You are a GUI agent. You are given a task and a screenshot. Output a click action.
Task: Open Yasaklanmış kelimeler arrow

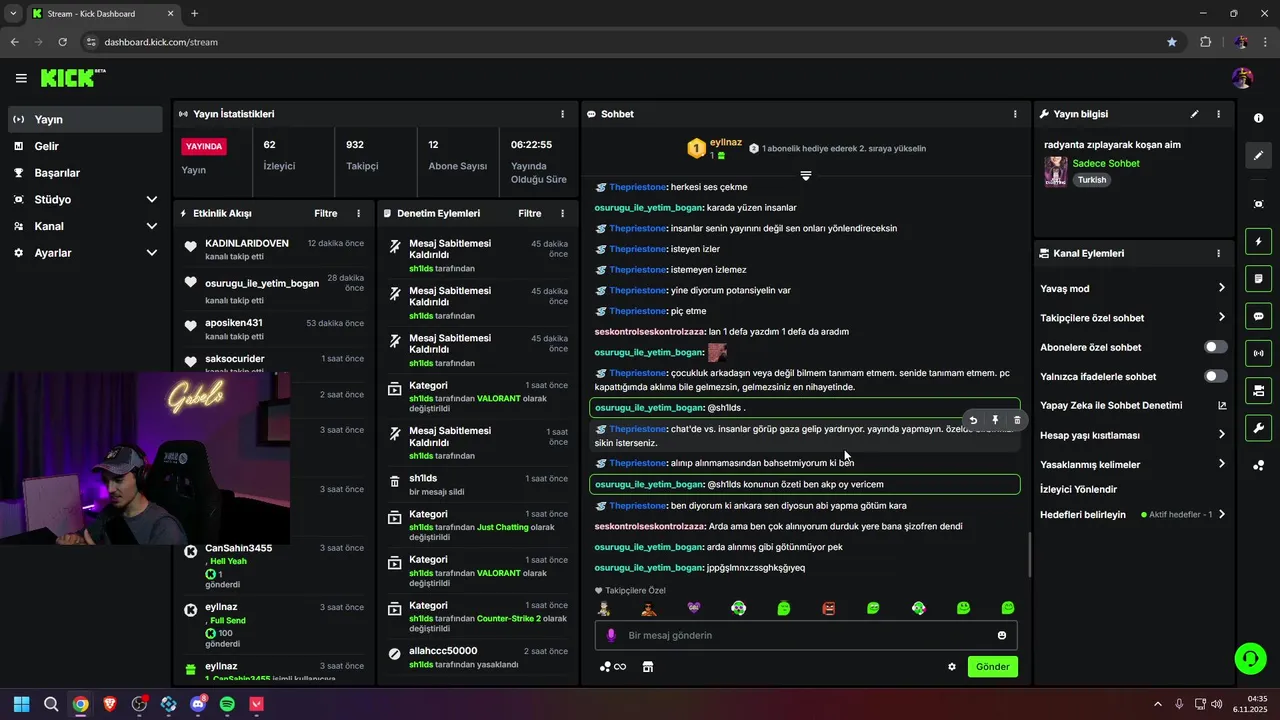coord(1221,464)
